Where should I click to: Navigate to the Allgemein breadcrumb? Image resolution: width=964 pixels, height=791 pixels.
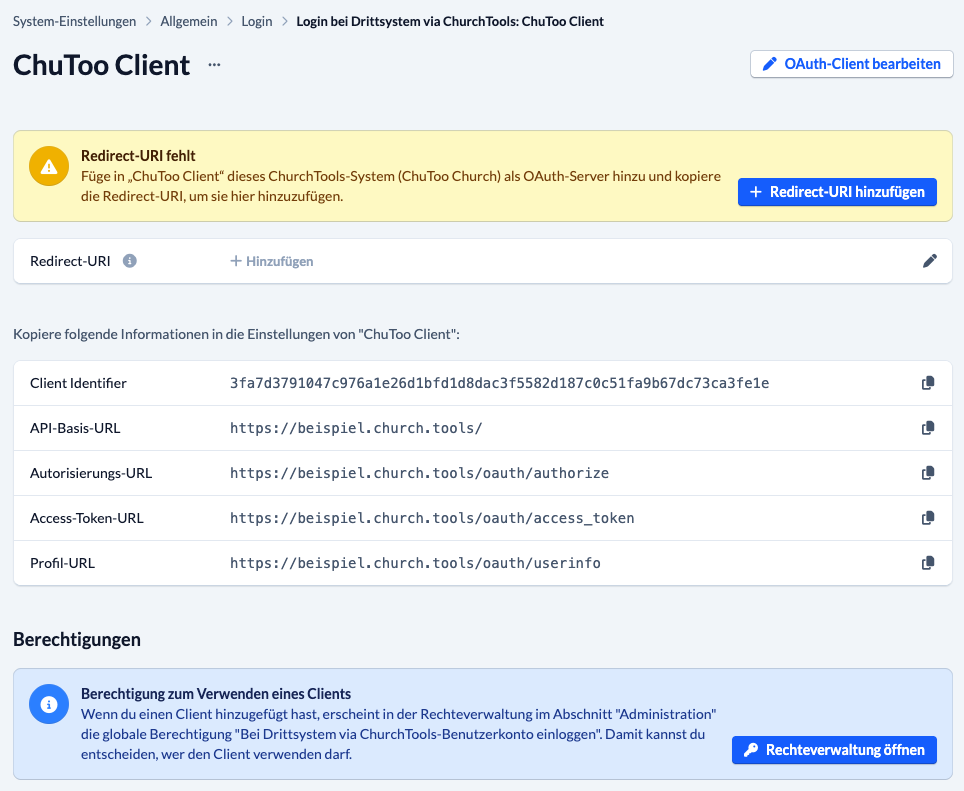click(x=188, y=21)
